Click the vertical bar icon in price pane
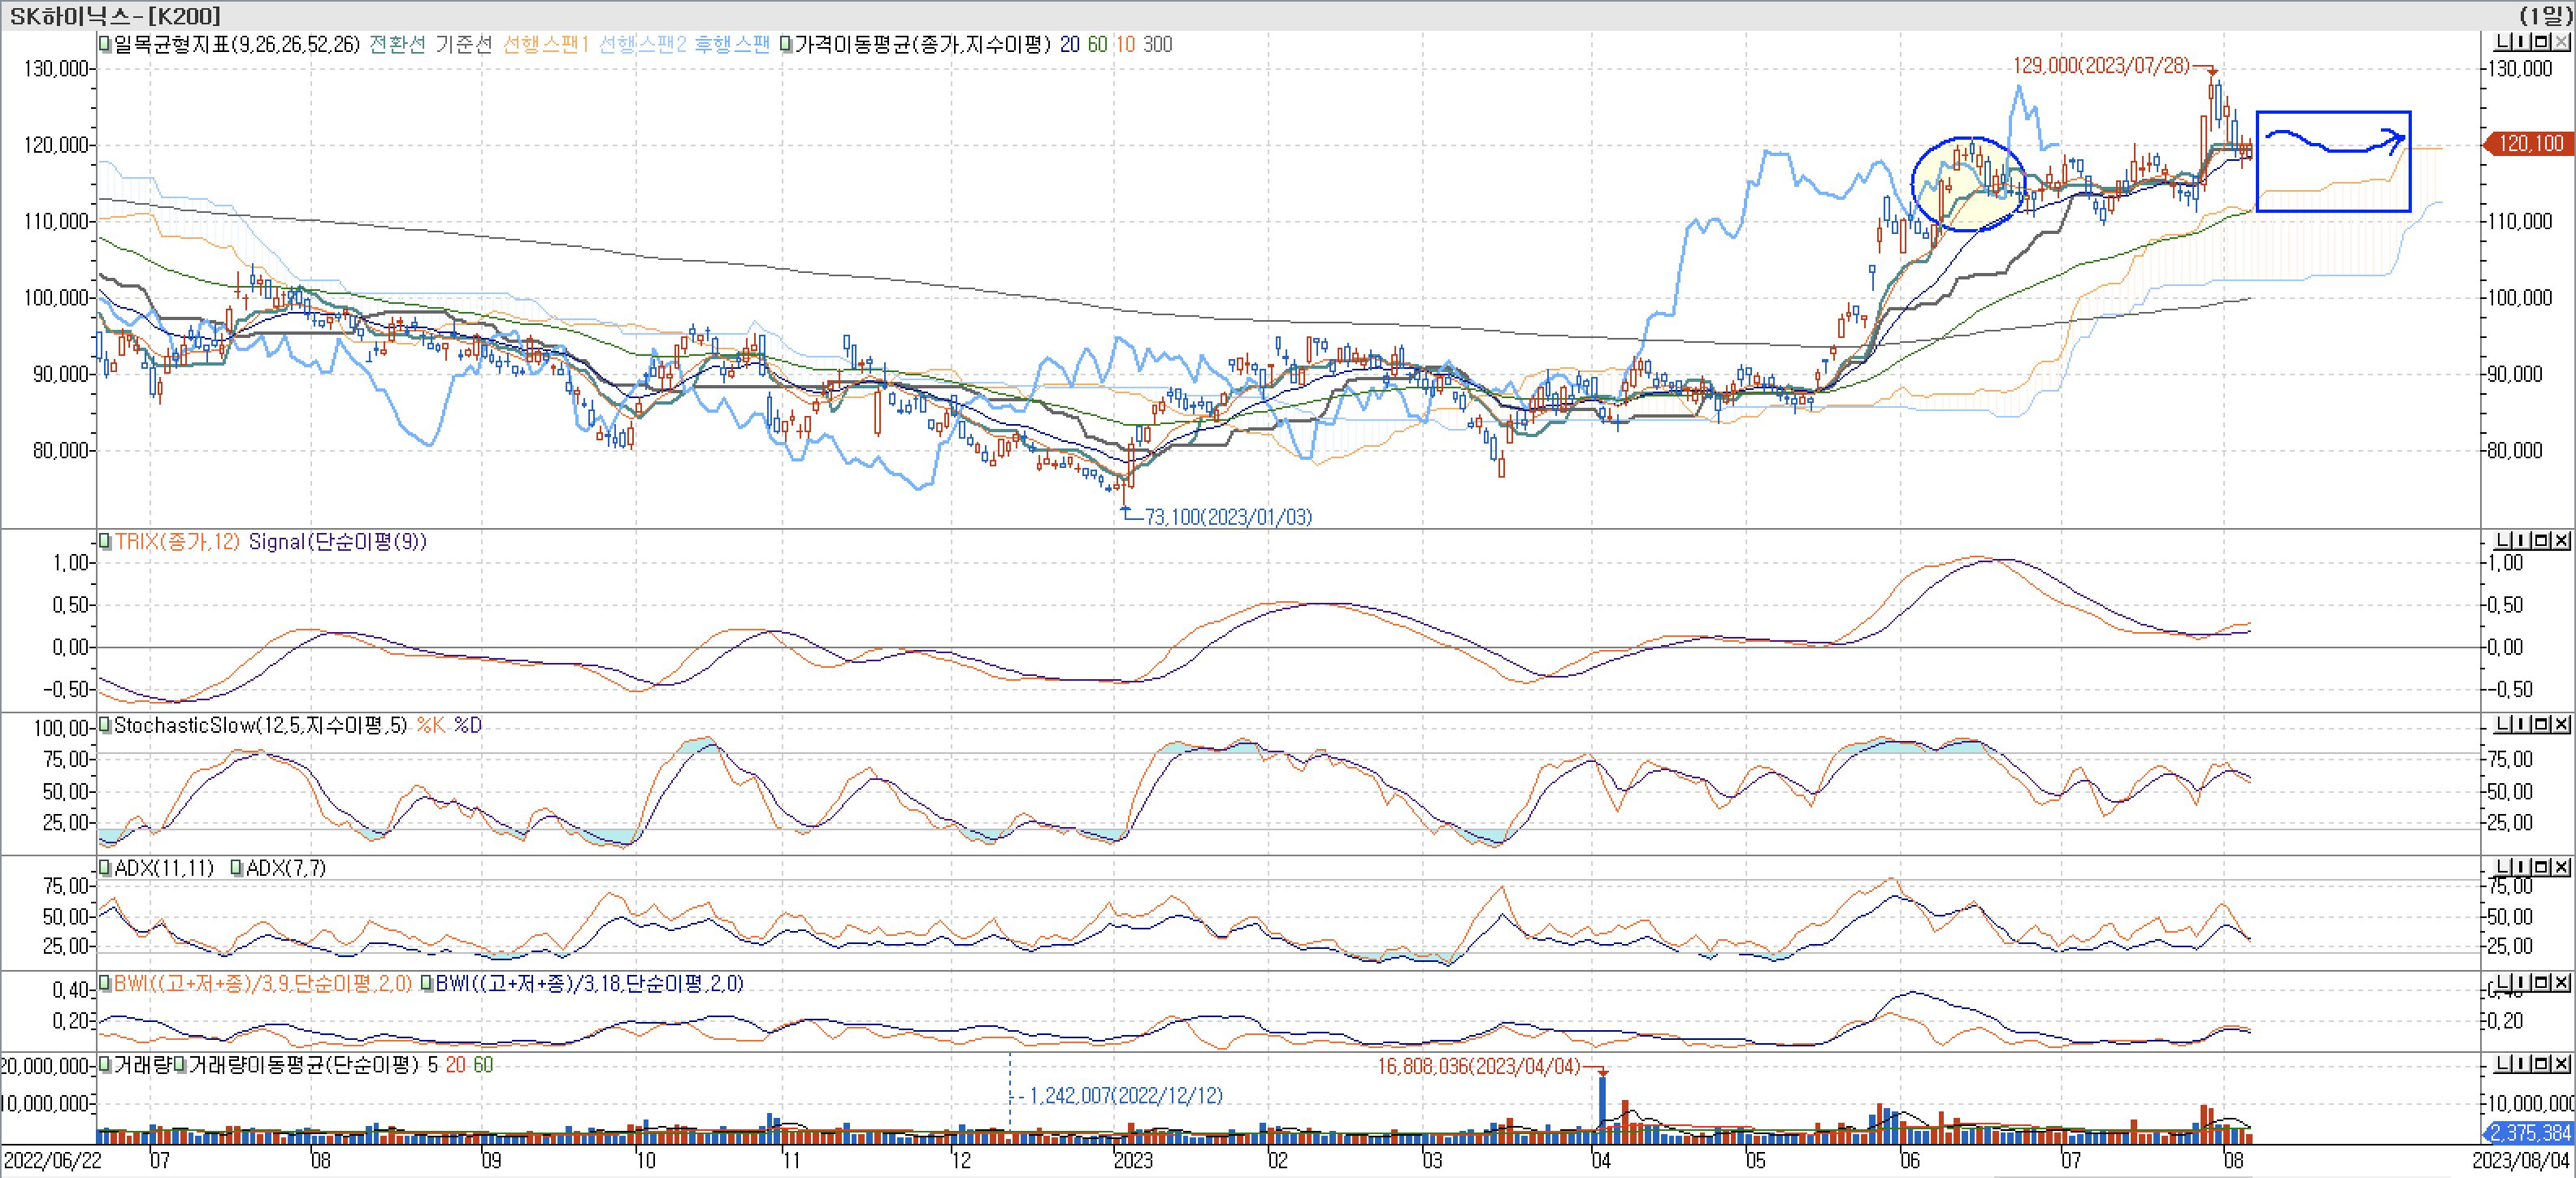The width and height of the screenshot is (2576, 1178). click(x=2521, y=42)
